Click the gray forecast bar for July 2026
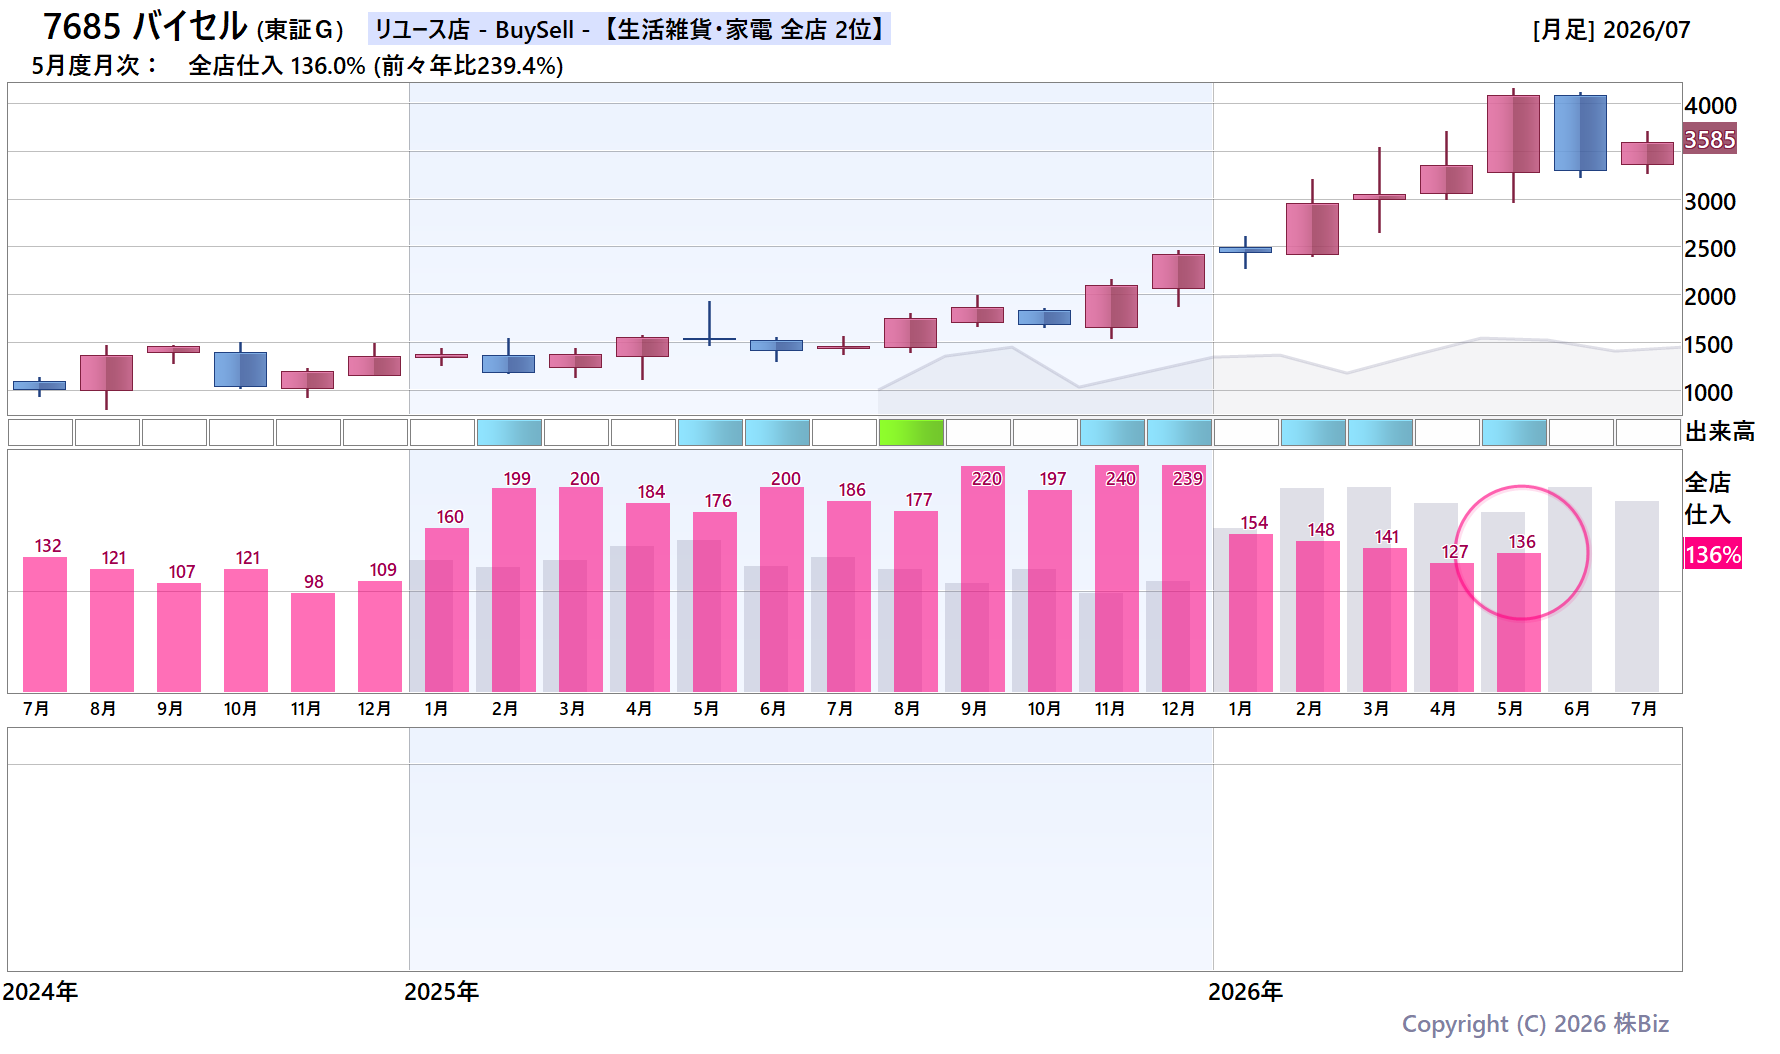The height and width of the screenshot is (1054, 1780). (1637, 597)
